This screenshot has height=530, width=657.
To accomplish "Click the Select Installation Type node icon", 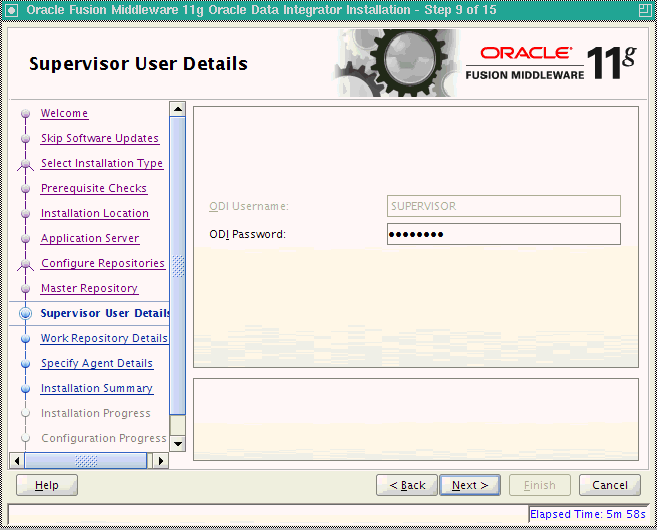I will click(26, 164).
